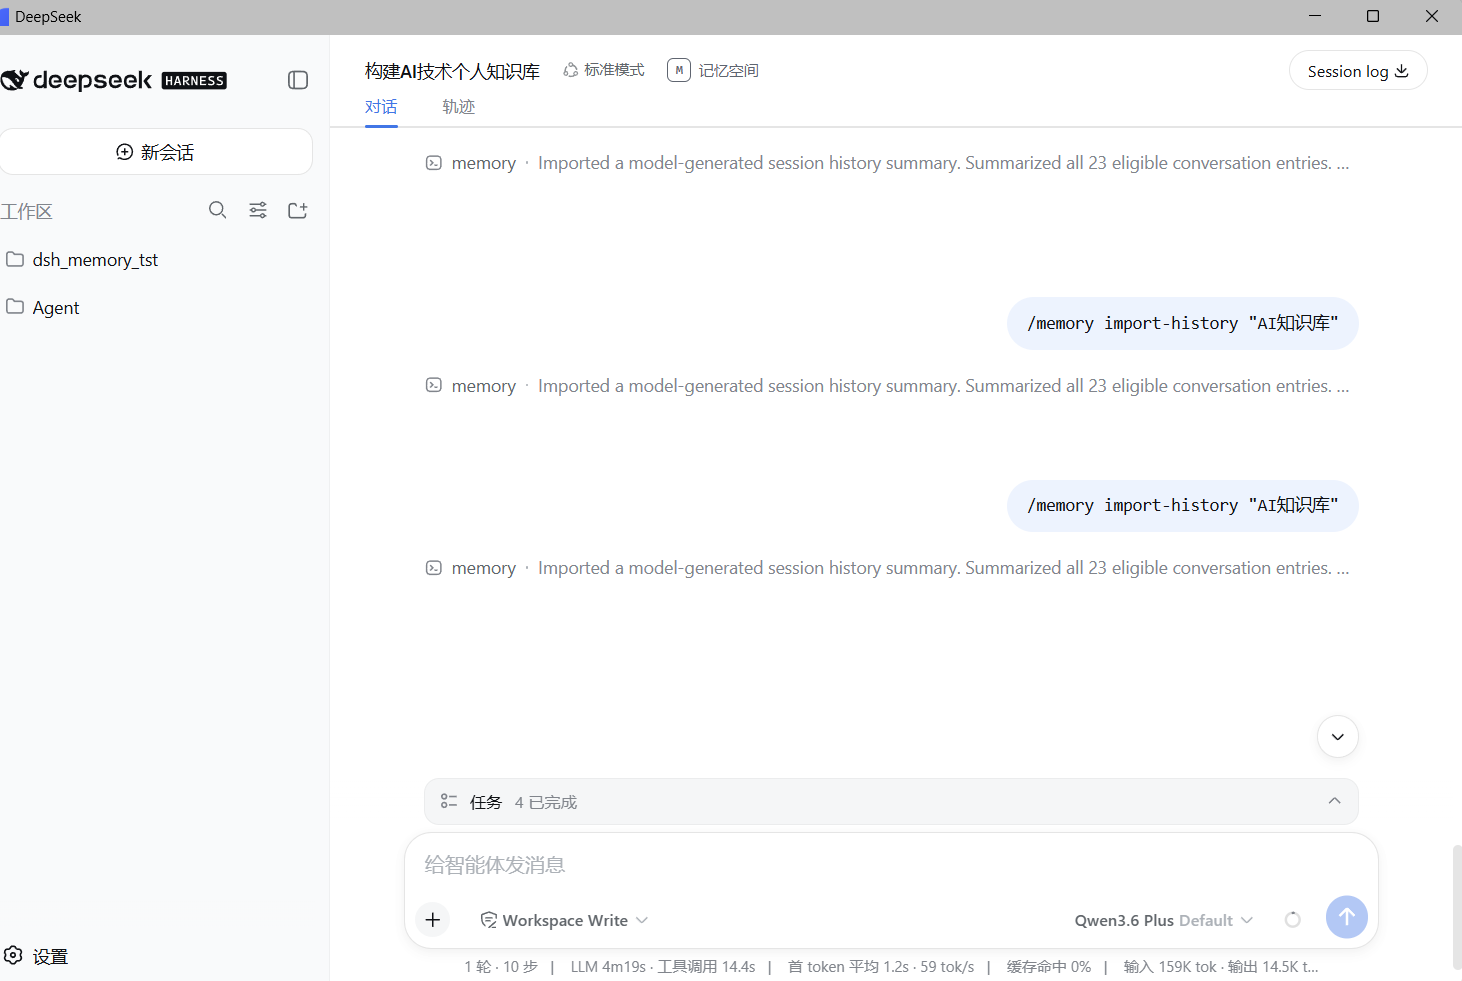Collapse the 任务 task panel chevron
Viewport: 1462px width, 981px height.
pos(1334,801)
